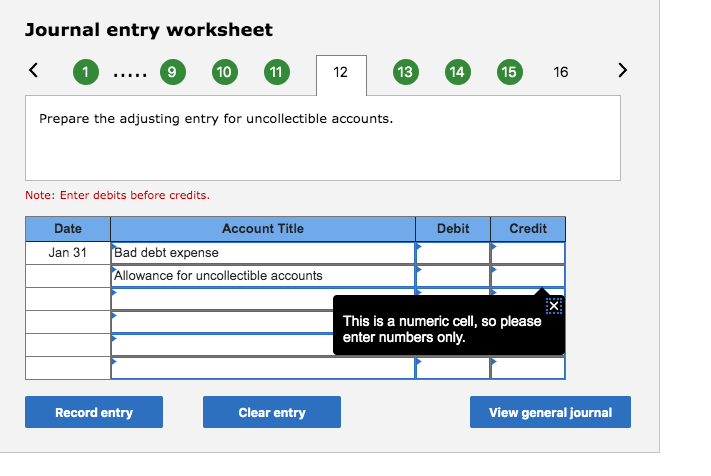Click the Credit column header
The width and height of the screenshot is (711, 476).
(x=528, y=228)
